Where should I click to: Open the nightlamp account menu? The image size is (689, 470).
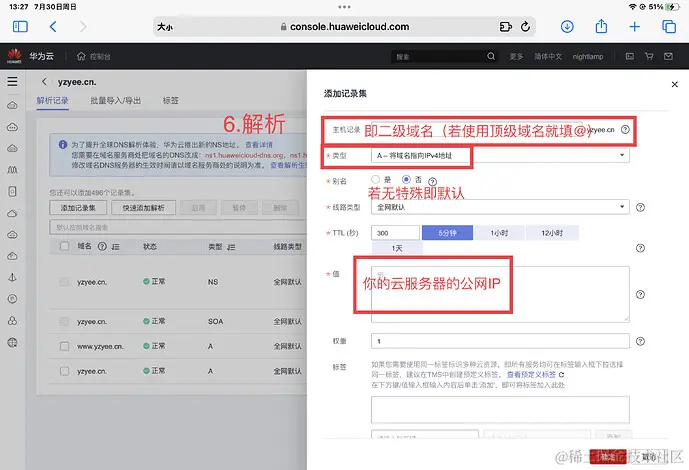click(588, 56)
